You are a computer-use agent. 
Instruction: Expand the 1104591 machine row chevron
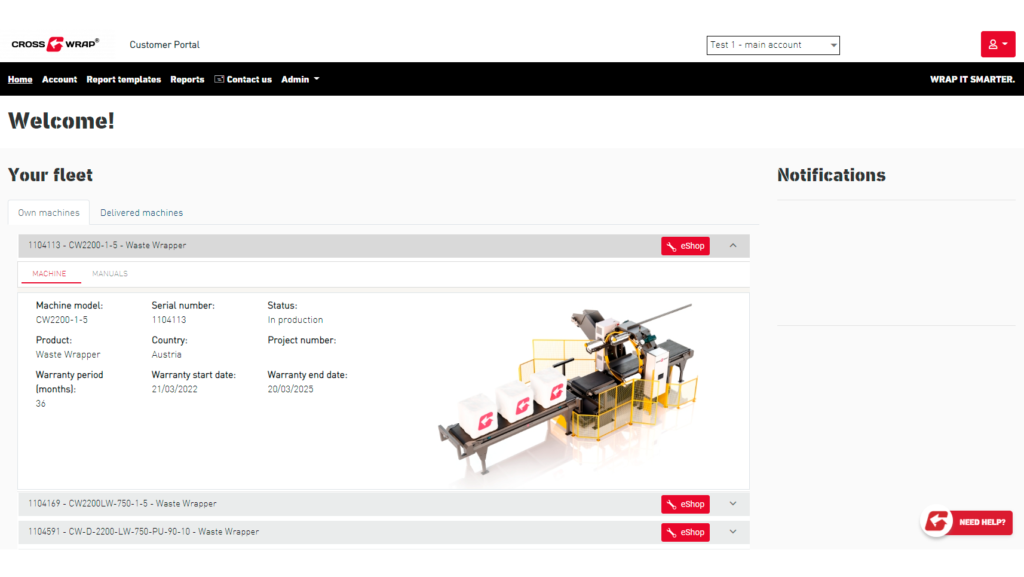point(733,532)
